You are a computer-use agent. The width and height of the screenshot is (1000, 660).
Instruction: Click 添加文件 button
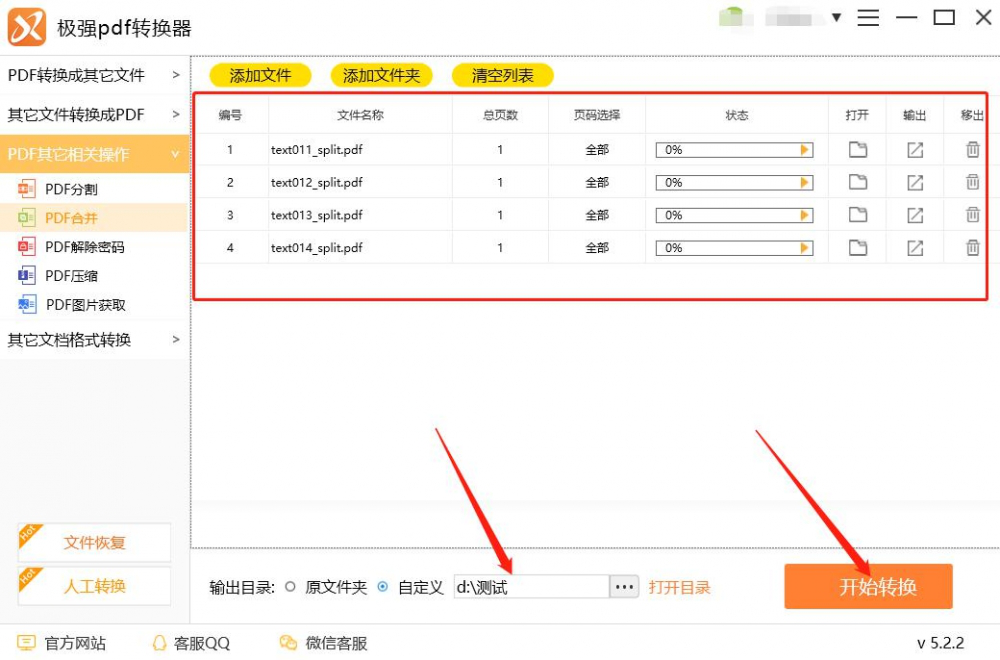pyautogui.click(x=260, y=75)
